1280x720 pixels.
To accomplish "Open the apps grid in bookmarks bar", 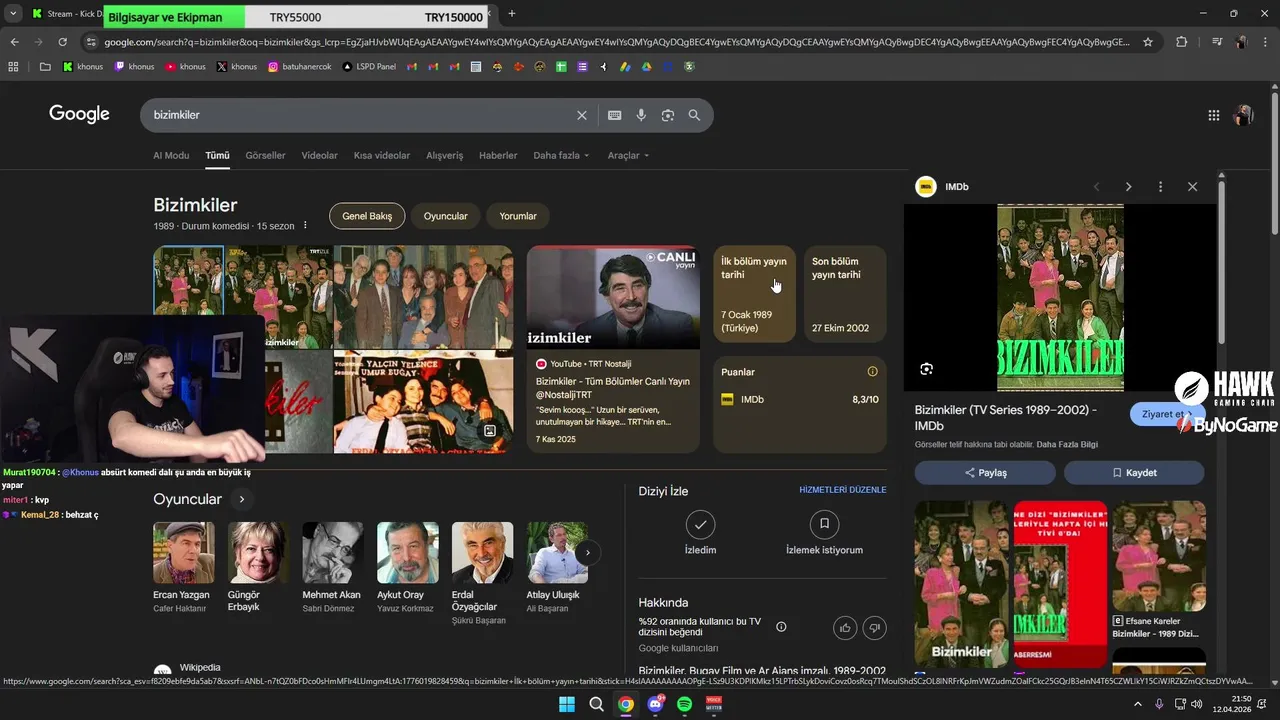I will click(13, 67).
